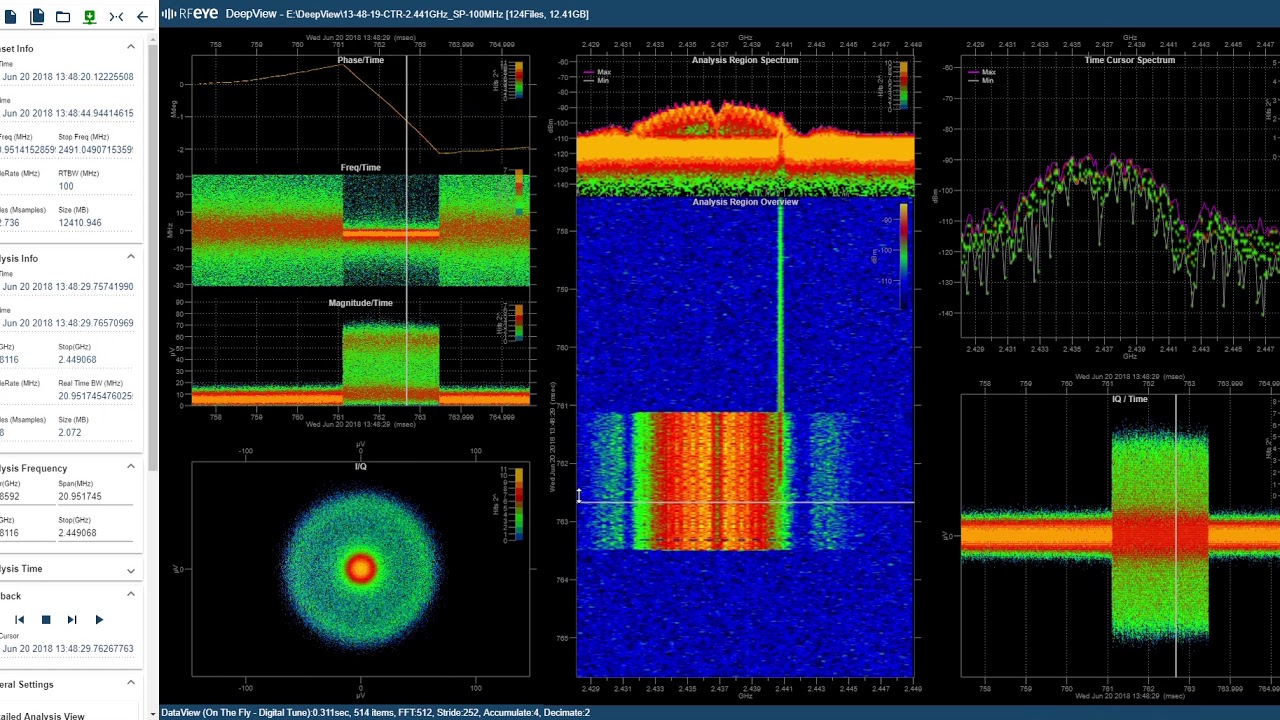Click the Span(MHz) field showing 20.951745
The width and height of the screenshot is (1280, 720).
pyautogui.click(x=95, y=497)
